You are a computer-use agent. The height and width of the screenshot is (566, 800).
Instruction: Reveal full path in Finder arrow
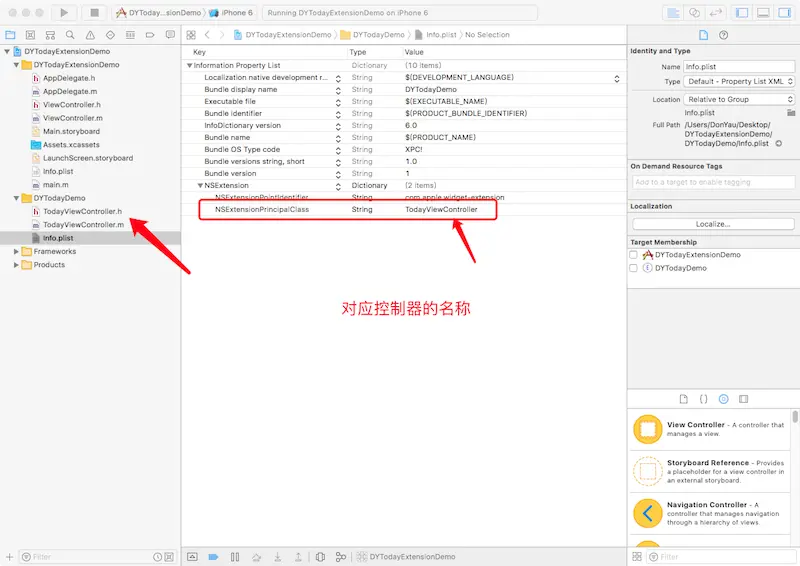pyautogui.click(x=779, y=144)
